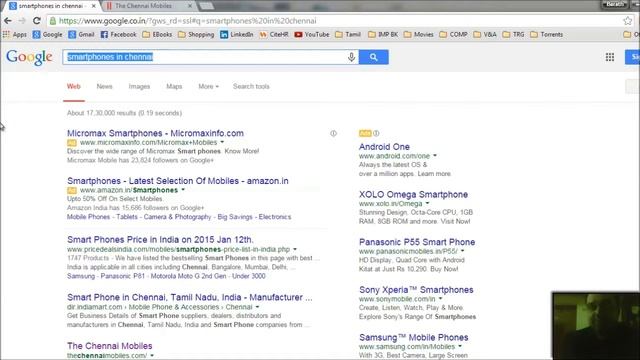Click the Google logo
Image resolution: width=640 pixels, height=360 pixels.
click(x=29, y=57)
